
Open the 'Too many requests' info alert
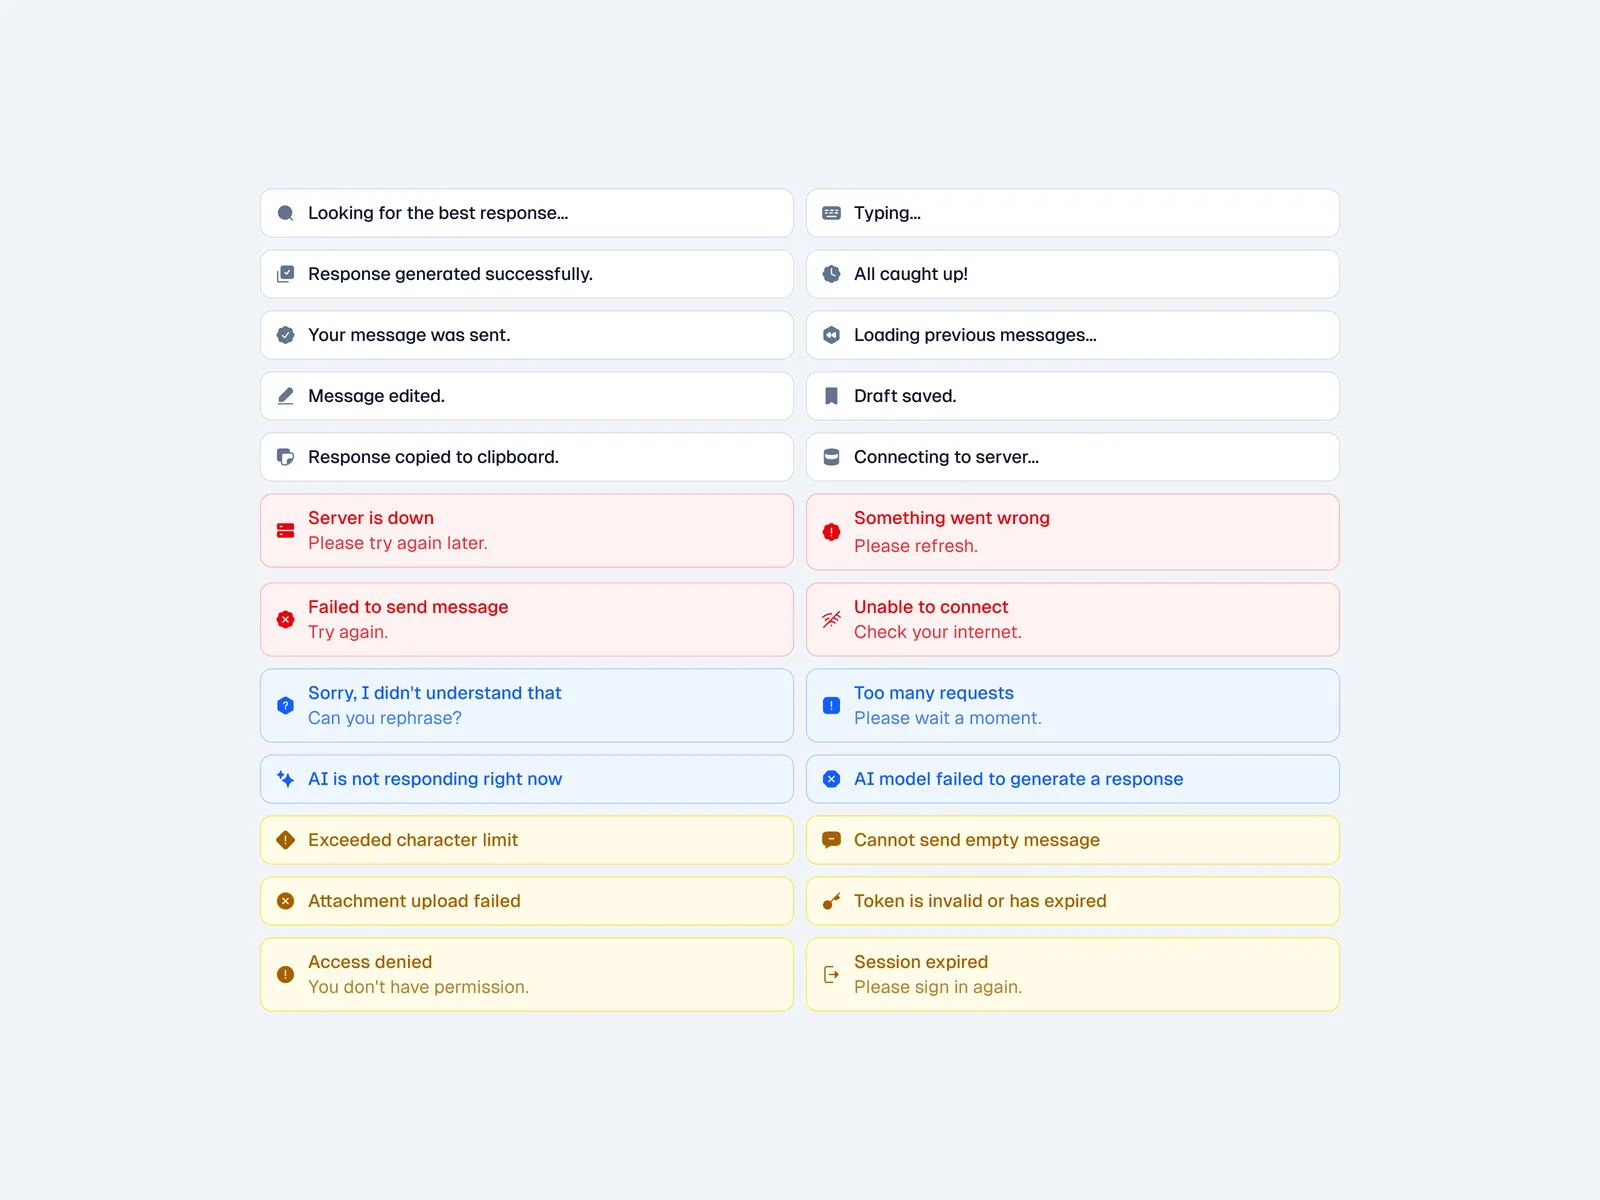[1072, 706]
